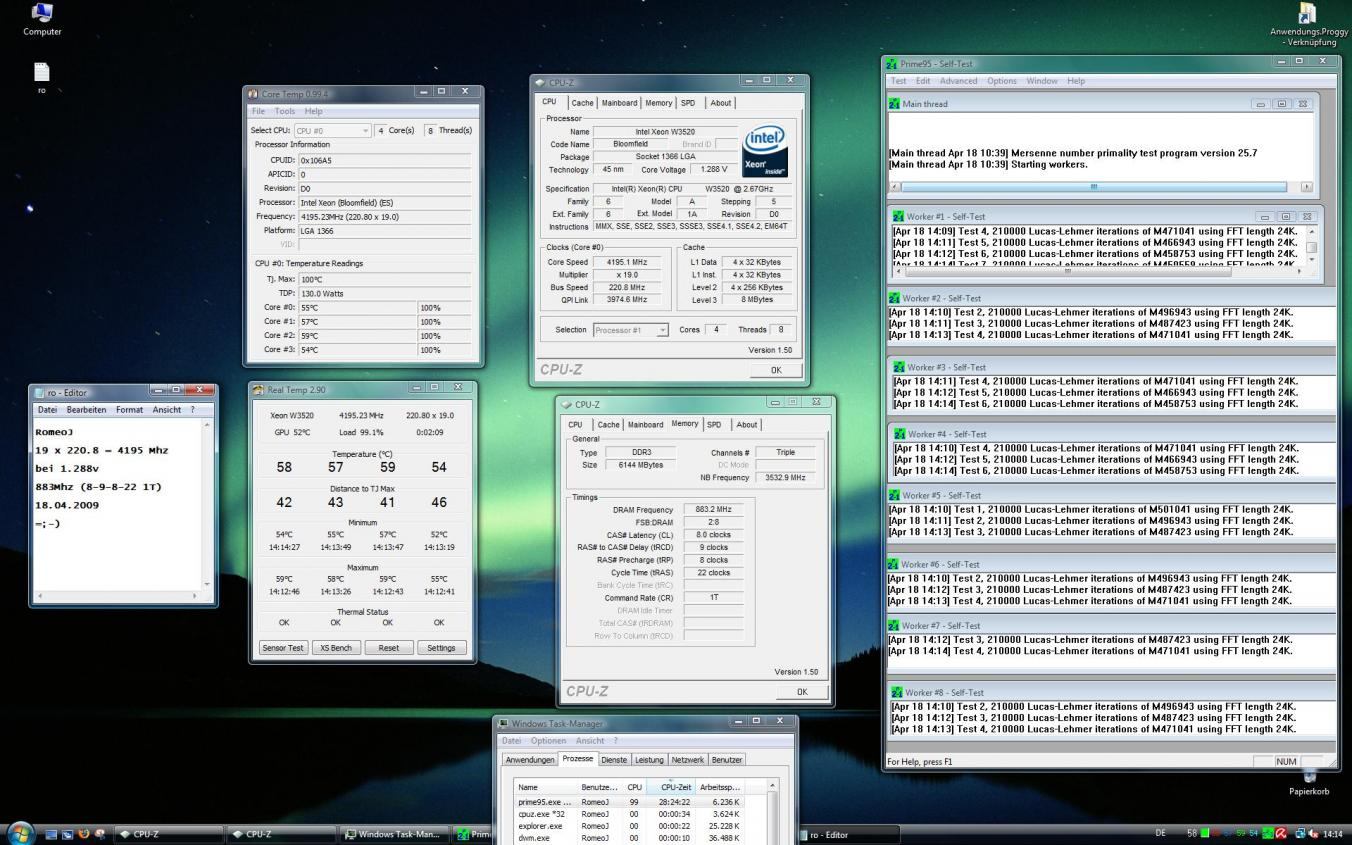The image size is (1352, 845).
Task: Open the Advanced menu in Prime95
Action: 958,81
